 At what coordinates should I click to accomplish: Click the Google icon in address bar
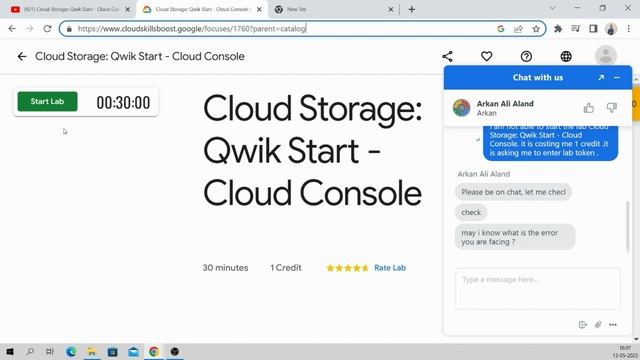click(x=501, y=29)
